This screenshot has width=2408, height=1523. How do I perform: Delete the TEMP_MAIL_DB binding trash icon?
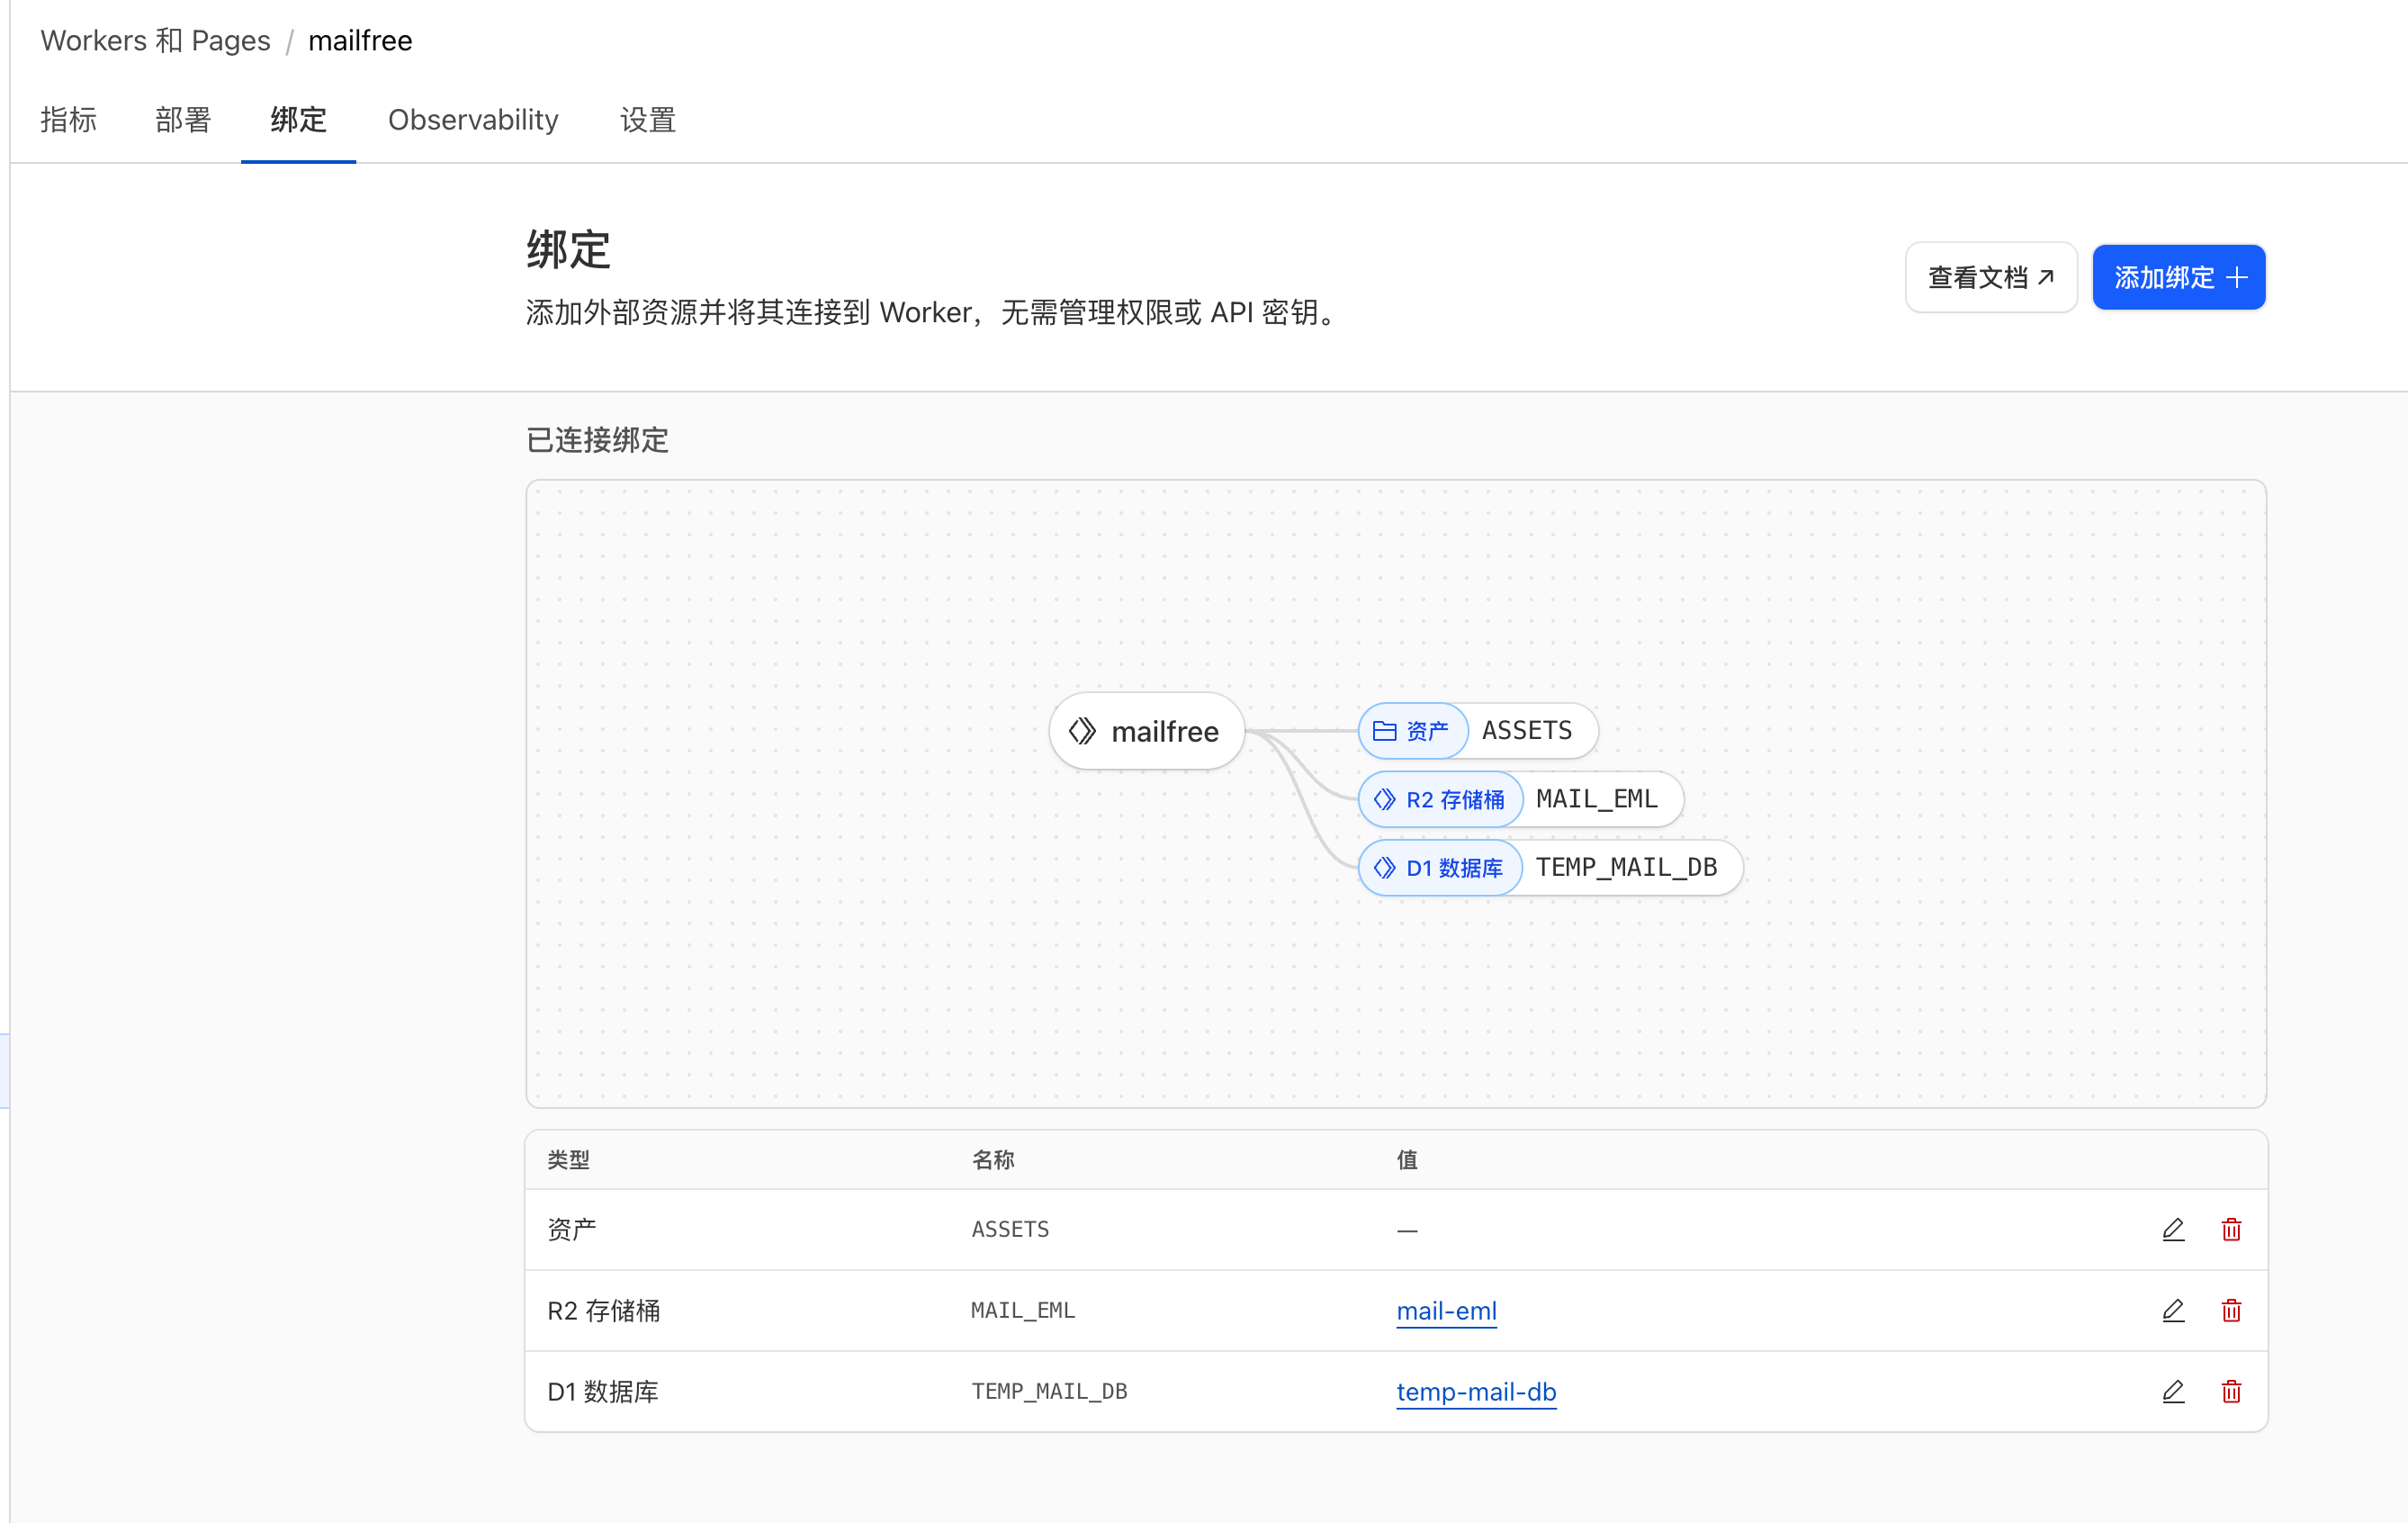point(2231,1391)
